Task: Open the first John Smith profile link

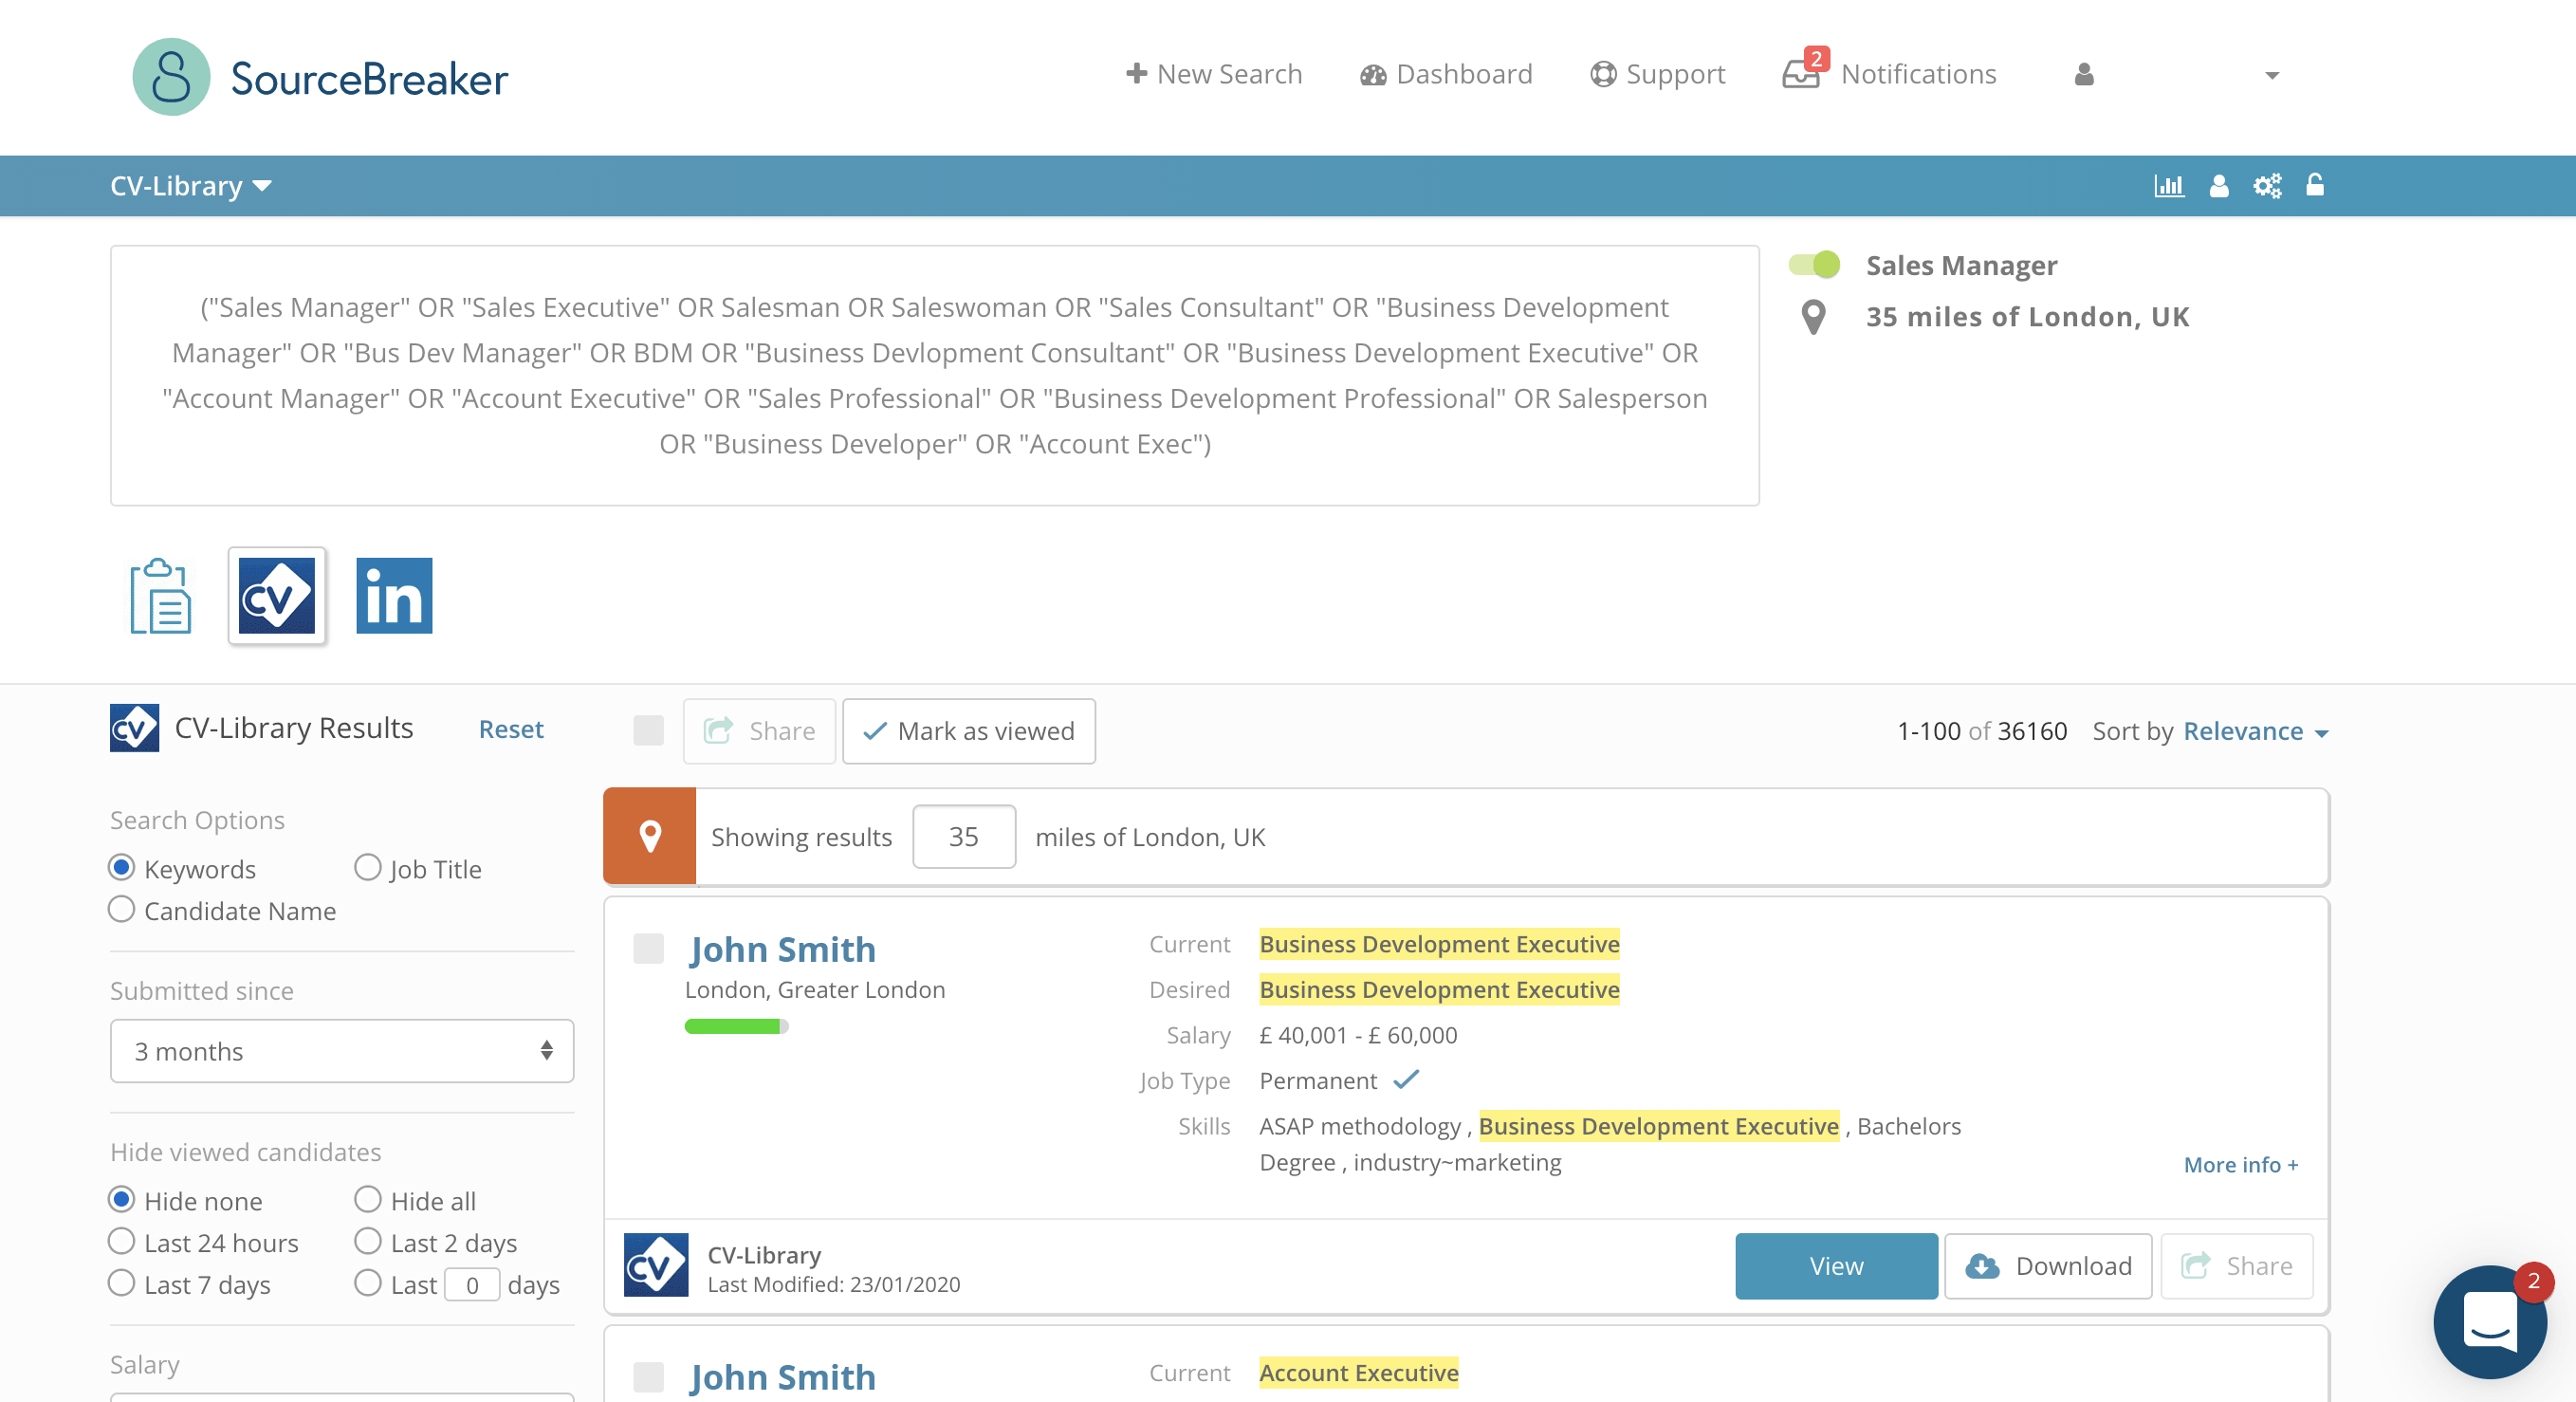Action: click(x=782, y=949)
